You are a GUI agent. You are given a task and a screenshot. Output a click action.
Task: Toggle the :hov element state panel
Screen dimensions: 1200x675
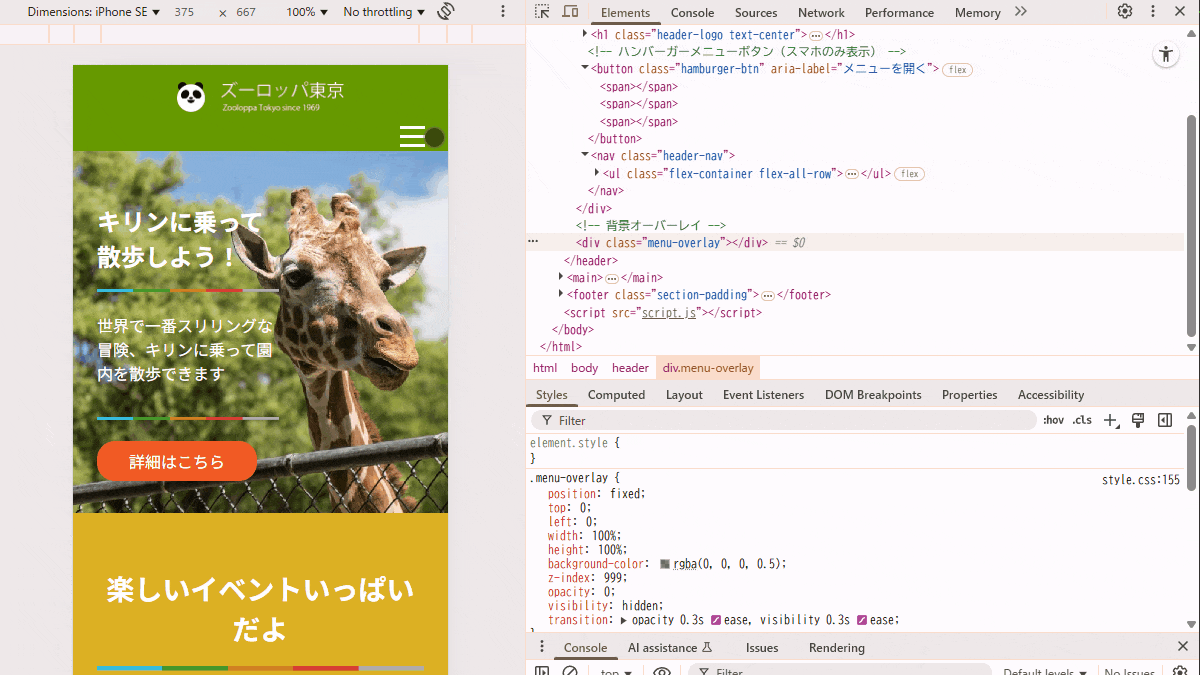pyautogui.click(x=1053, y=421)
